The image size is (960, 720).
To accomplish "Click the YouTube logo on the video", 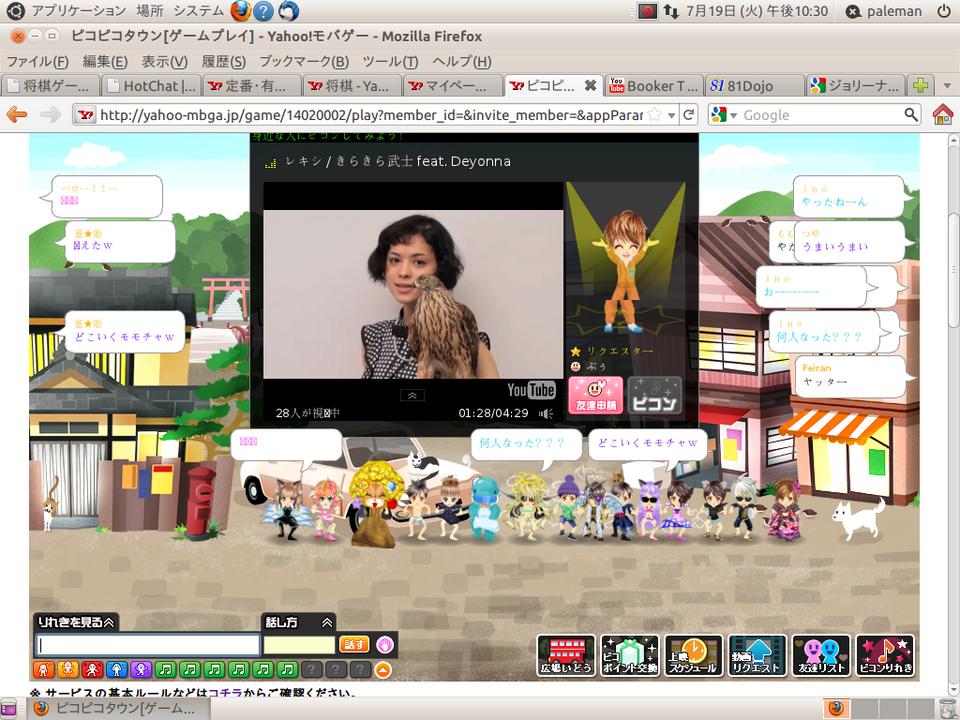I will (x=531, y=390).
